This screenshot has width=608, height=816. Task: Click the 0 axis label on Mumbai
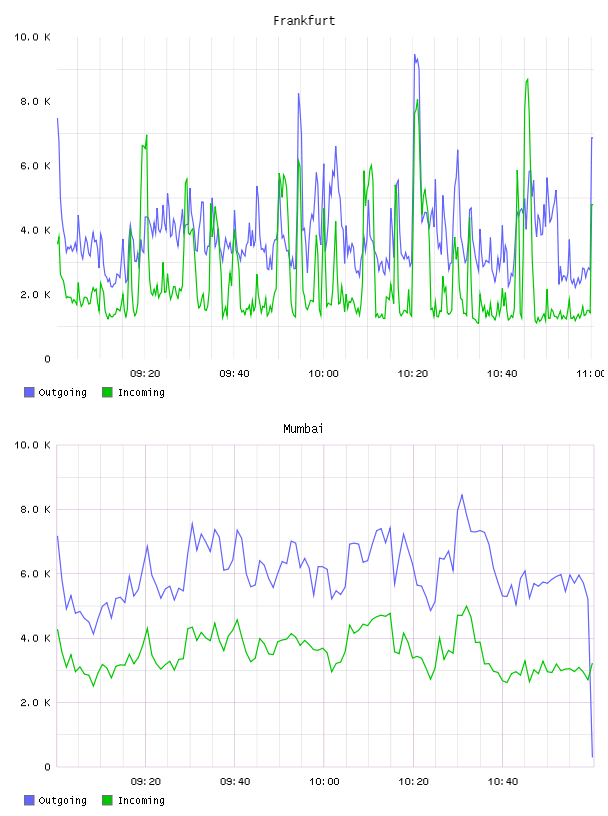click(x=47, y=767)
